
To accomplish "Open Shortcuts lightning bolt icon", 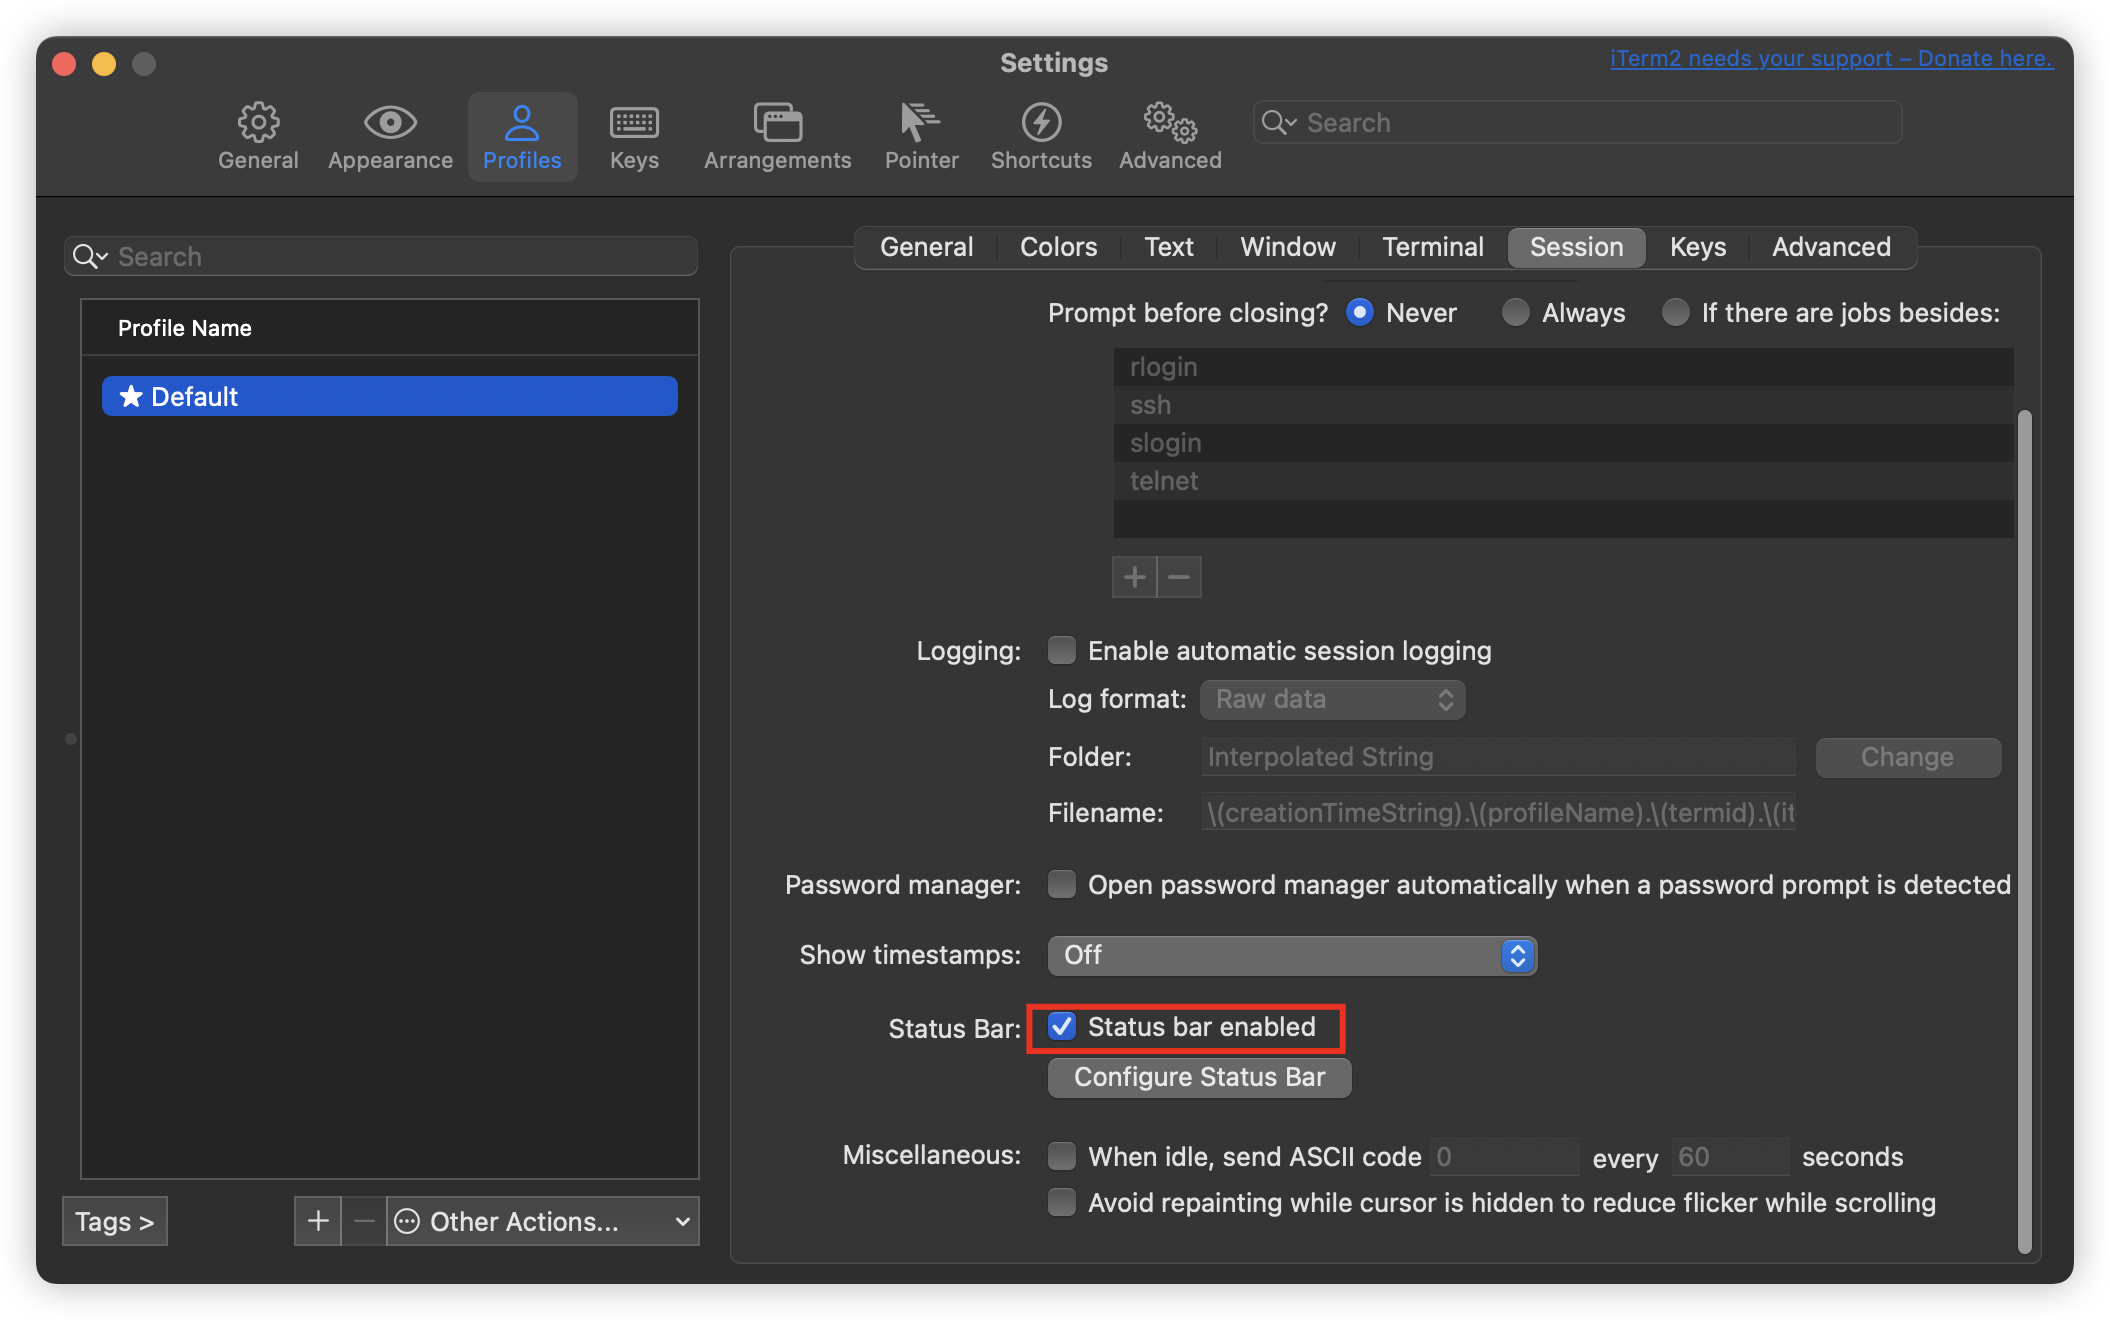I will click(1041, 123).
